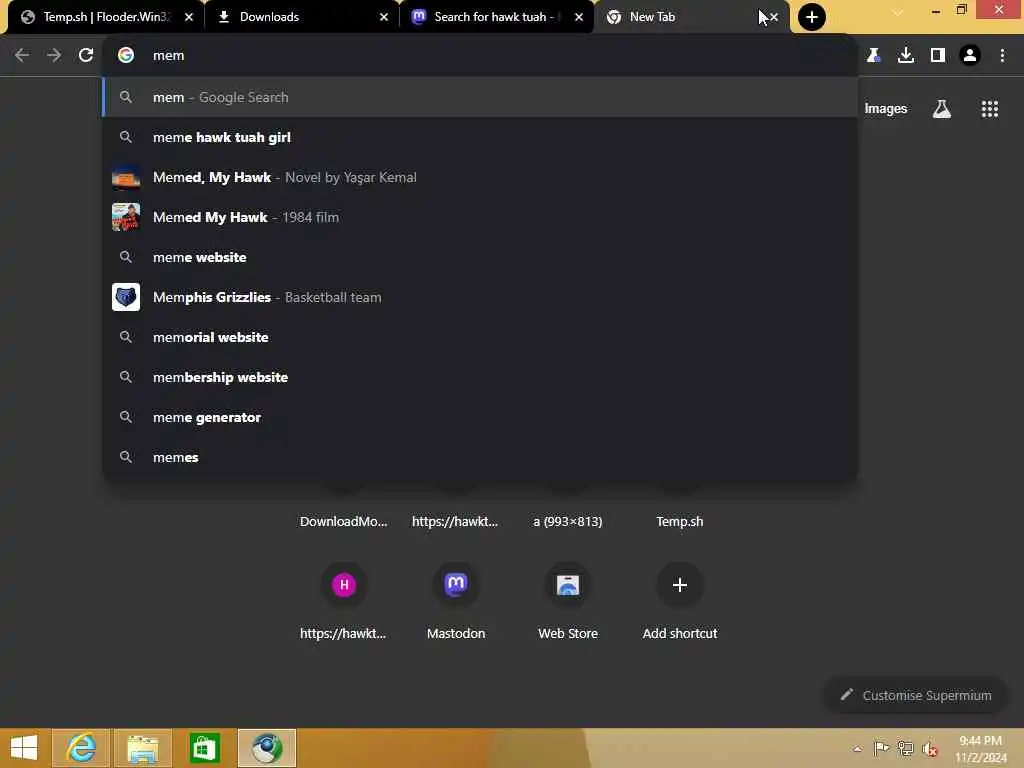Show hidden tray icons arrow
Viewport: 1024px width, 768px height.
[x=857, y=748]
